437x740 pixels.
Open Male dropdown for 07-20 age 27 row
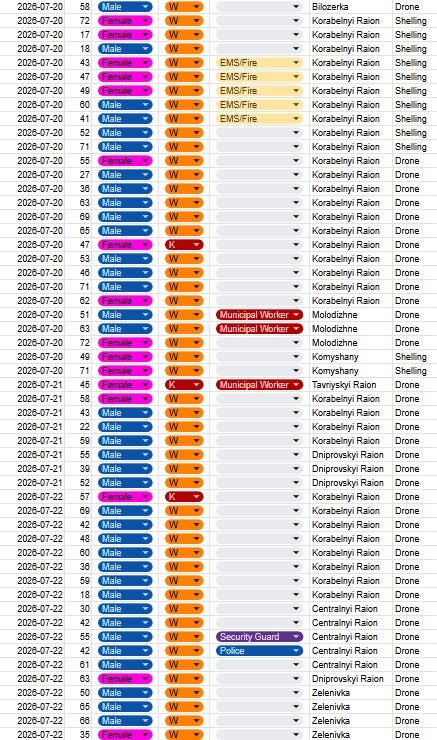pos(125,175)
